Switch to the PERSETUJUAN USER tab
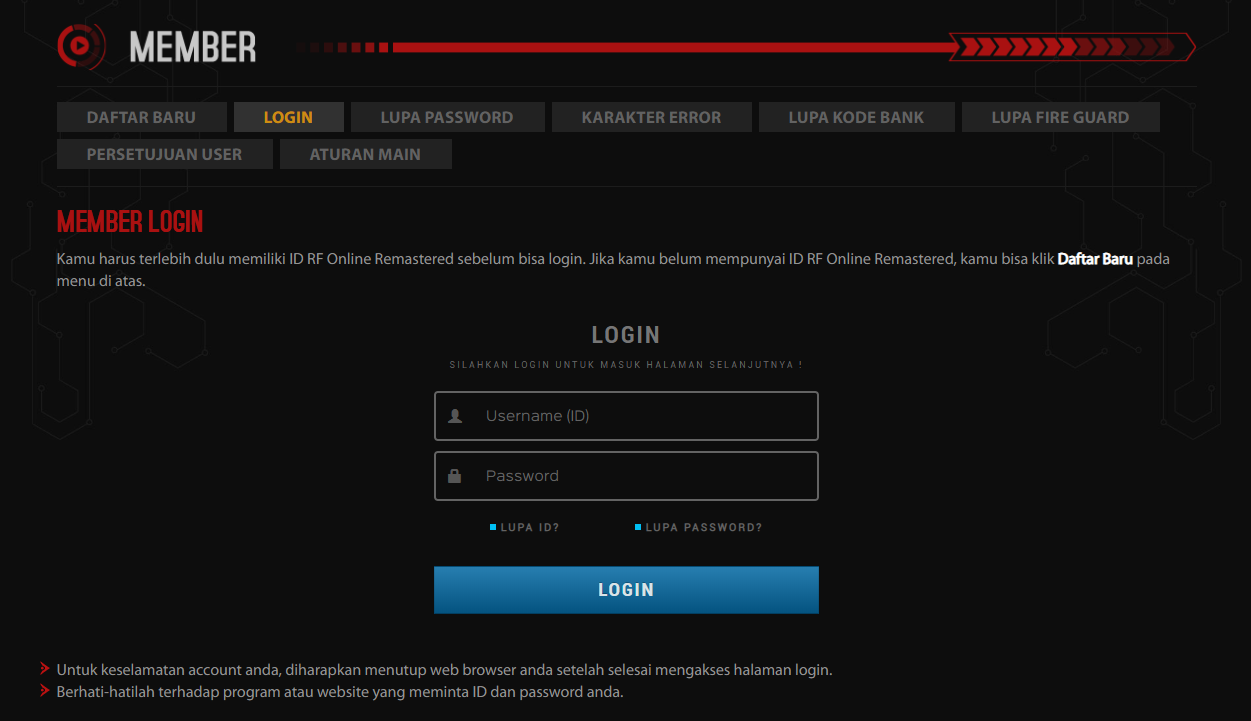 click(x=164, y=153)
